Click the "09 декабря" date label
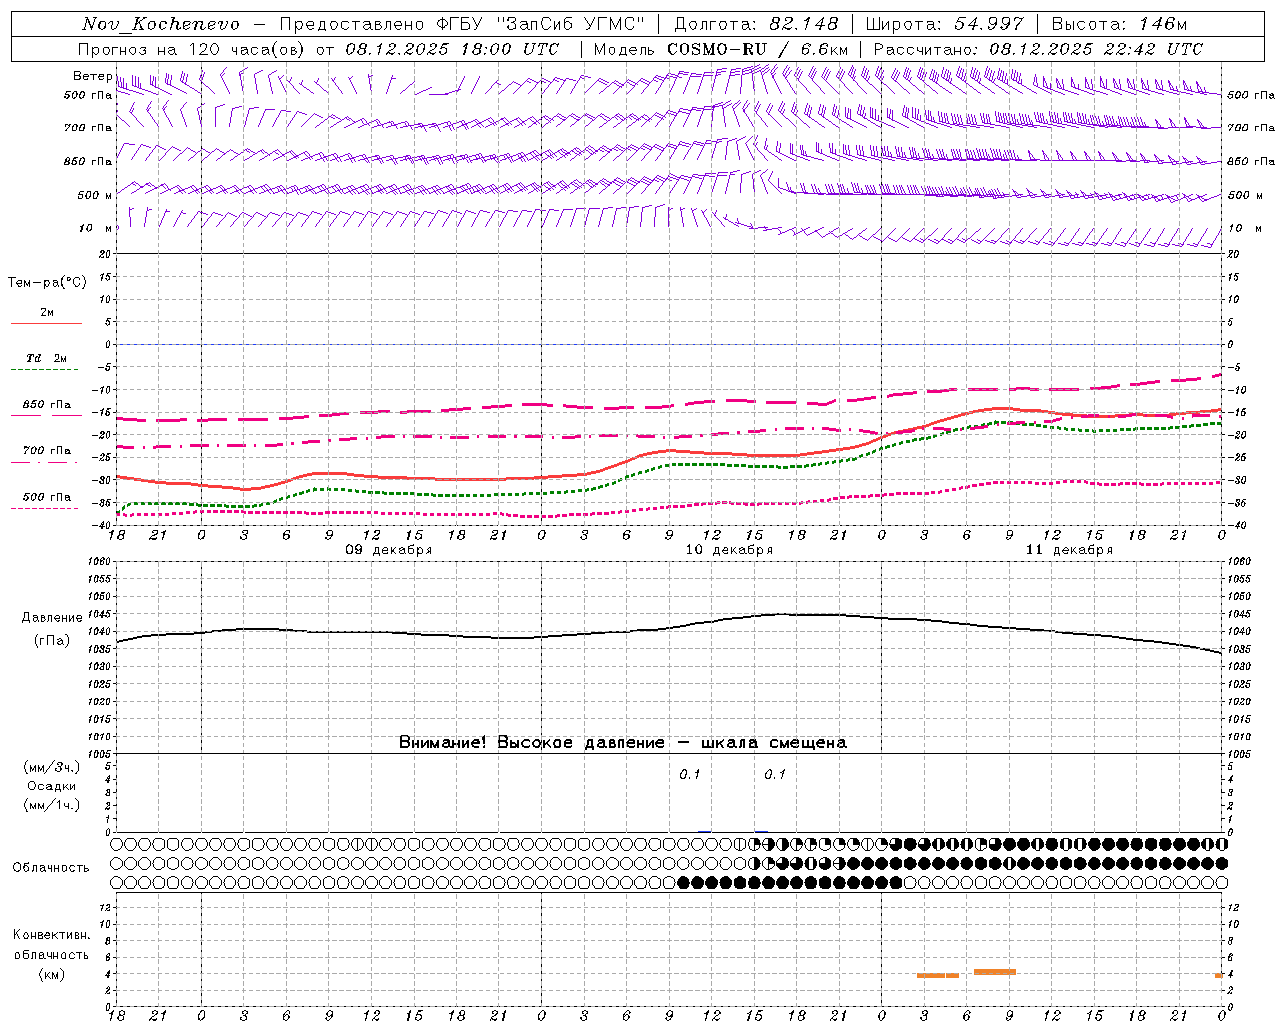 [388, 550]
